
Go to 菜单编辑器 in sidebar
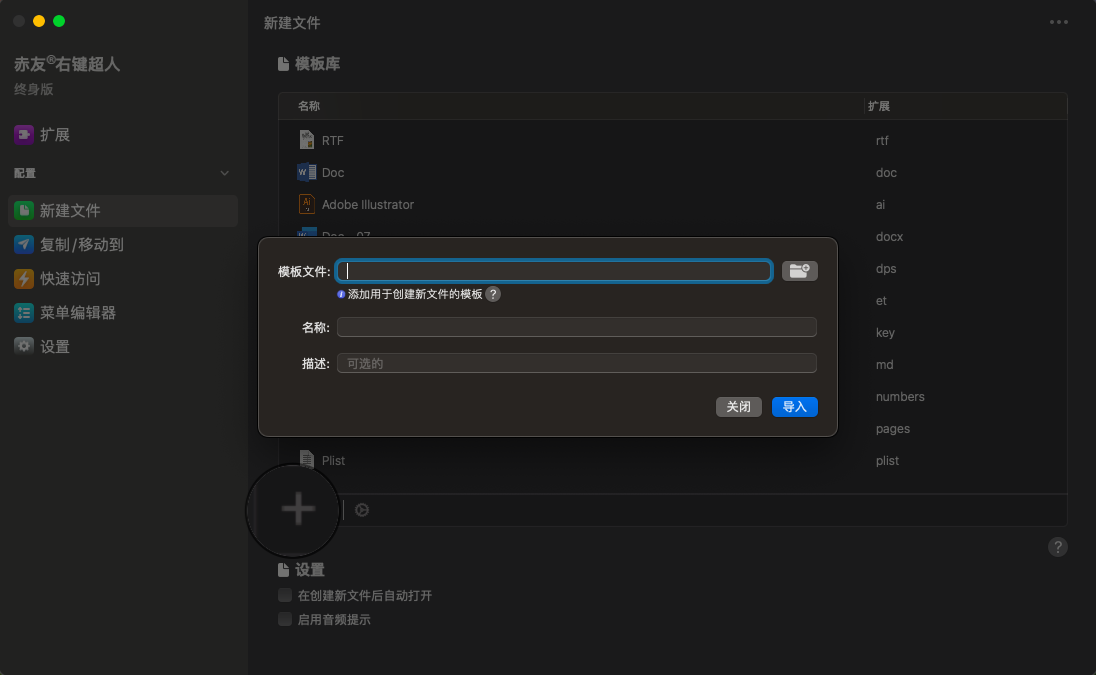[77, 313]
